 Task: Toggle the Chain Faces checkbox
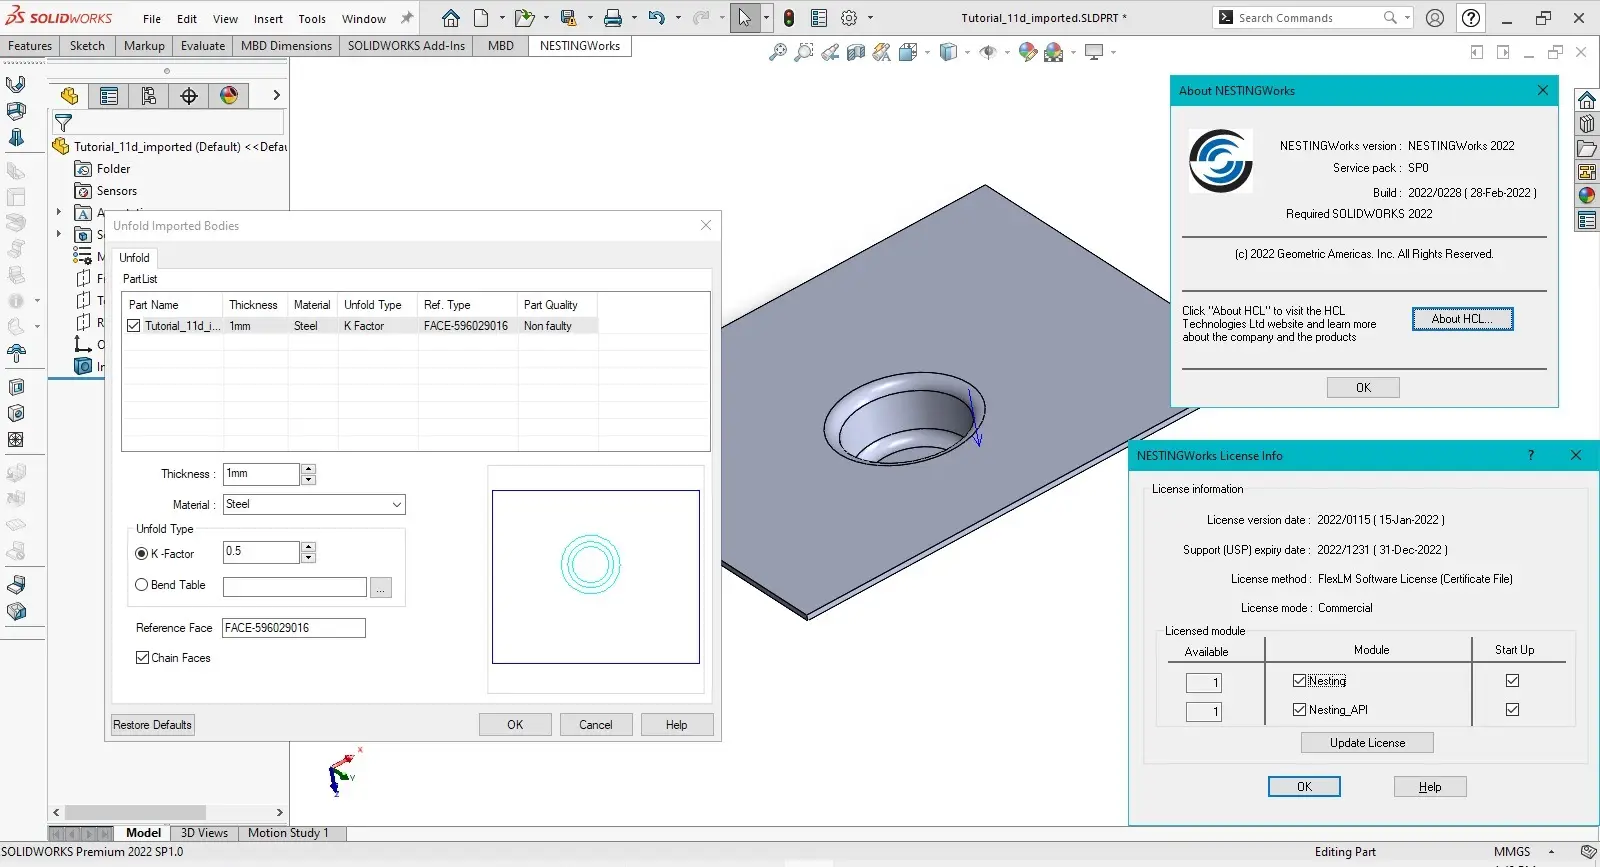(143, 658)
